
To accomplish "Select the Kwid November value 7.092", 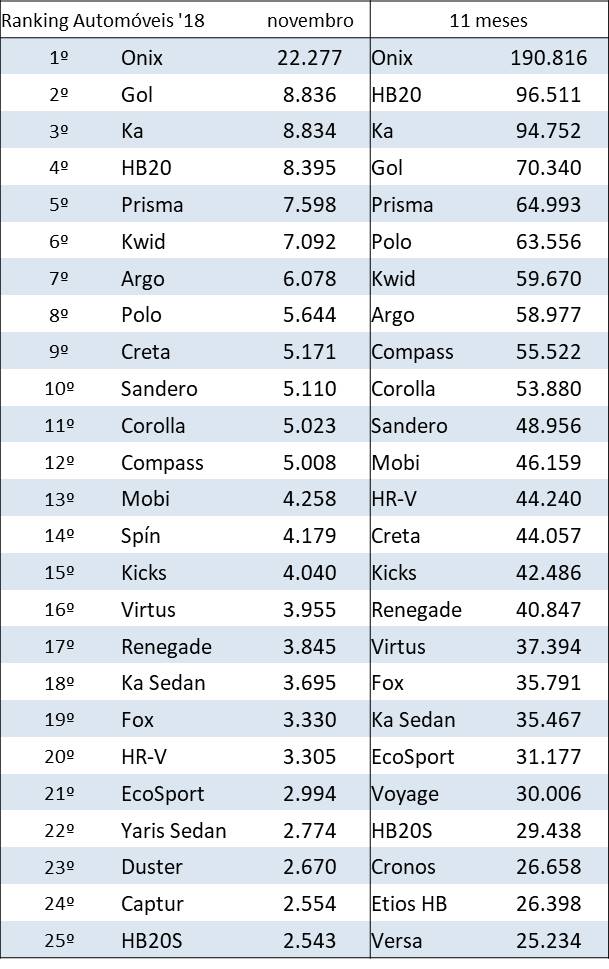I will tap(312, 242).
